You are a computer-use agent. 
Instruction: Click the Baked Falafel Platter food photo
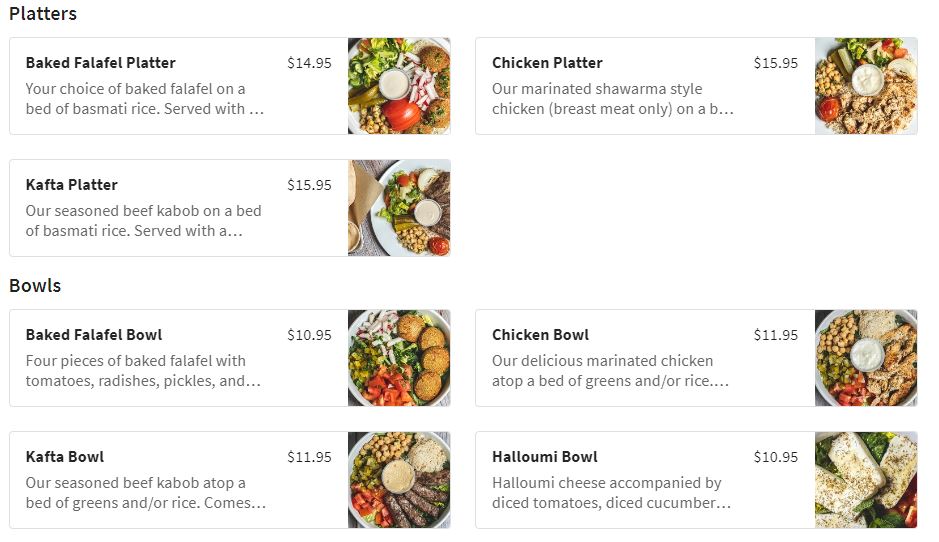(399, 86)
